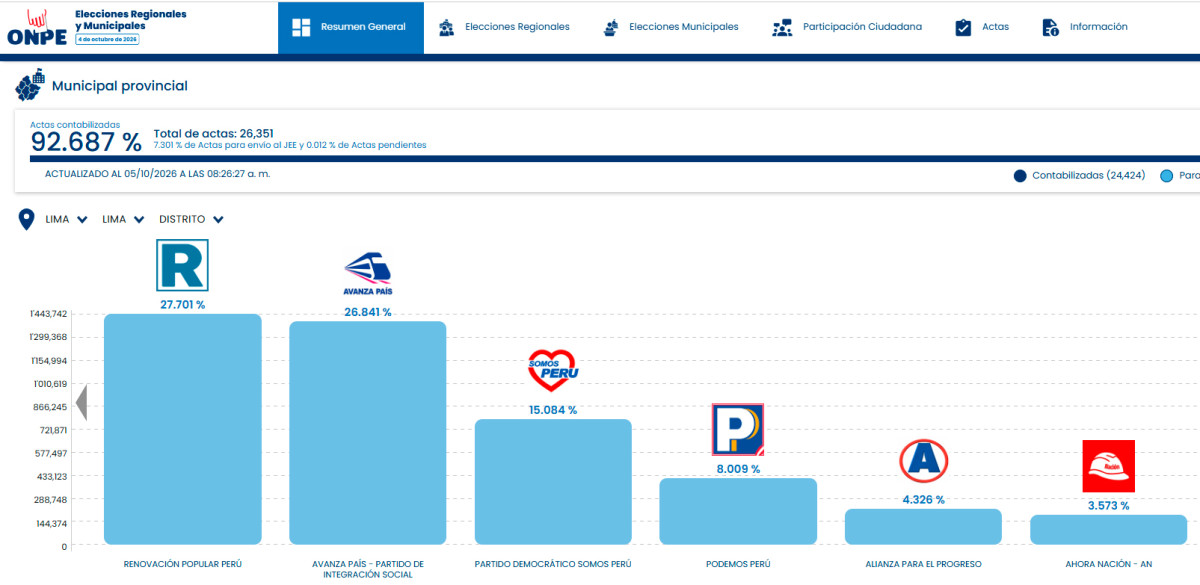The width and height of the screenshot is (1200, 585).
Task: Open the Información page
Action: pos(1085,27)
